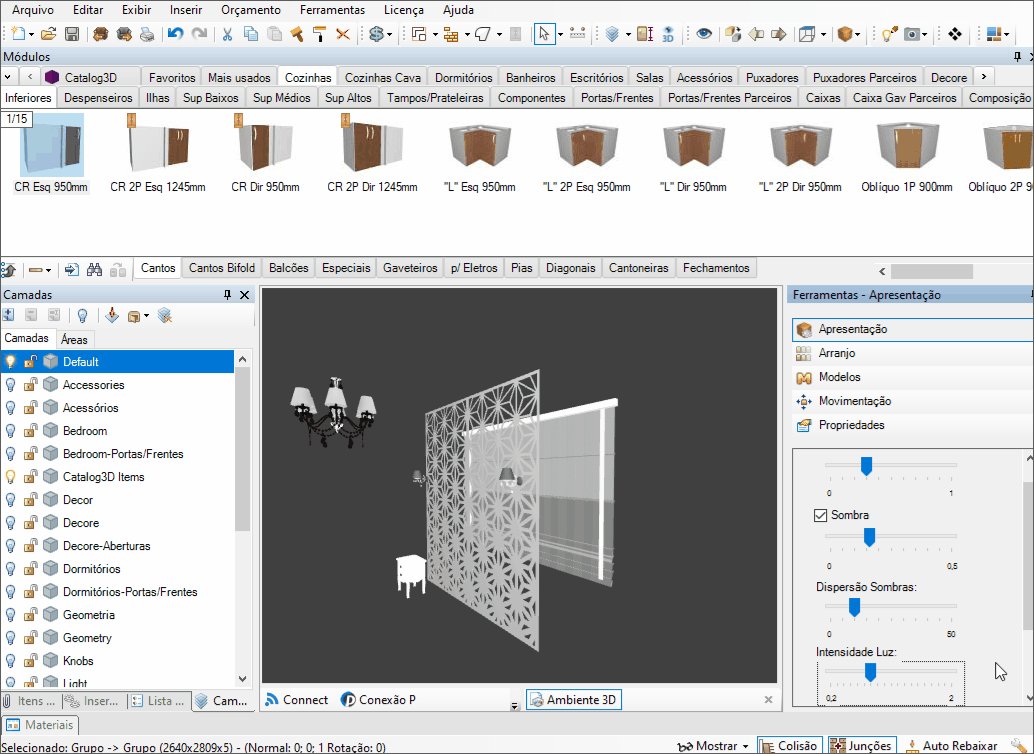This screenshot has width=1034, height=754.
Task: Open an existing project with folder icon
Action: pyautogui.click(x=48, y=34)
